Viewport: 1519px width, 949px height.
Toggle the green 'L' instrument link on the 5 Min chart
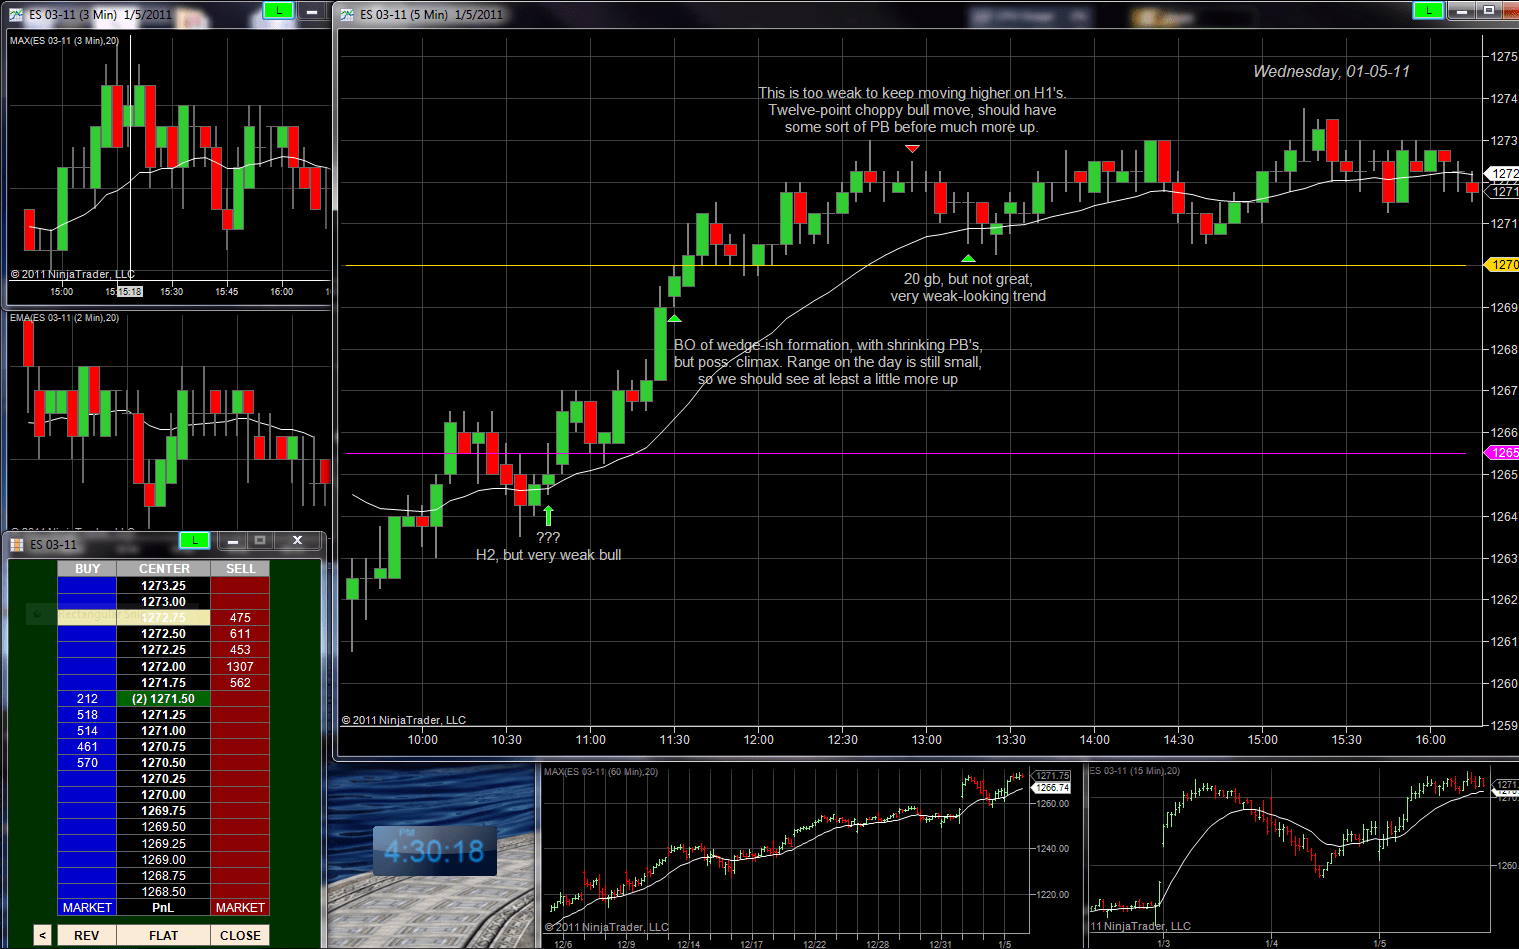pyautogui.click(x=1427, y=10)
